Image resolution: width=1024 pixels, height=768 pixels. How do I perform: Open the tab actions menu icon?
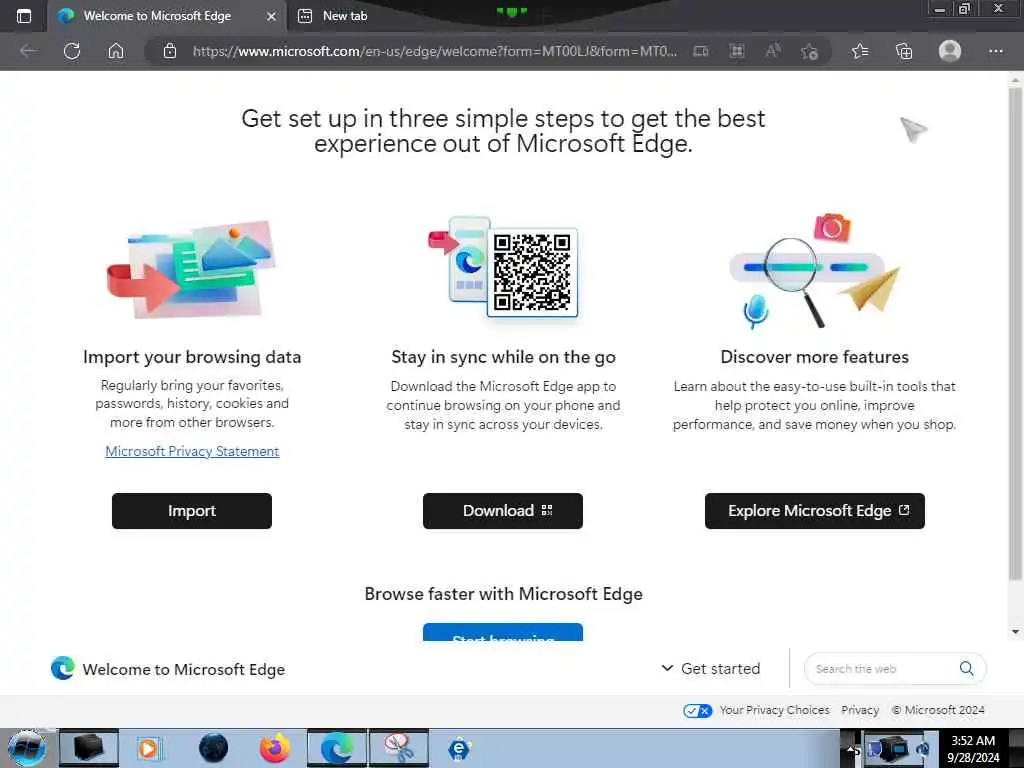[x=24, y=16]
